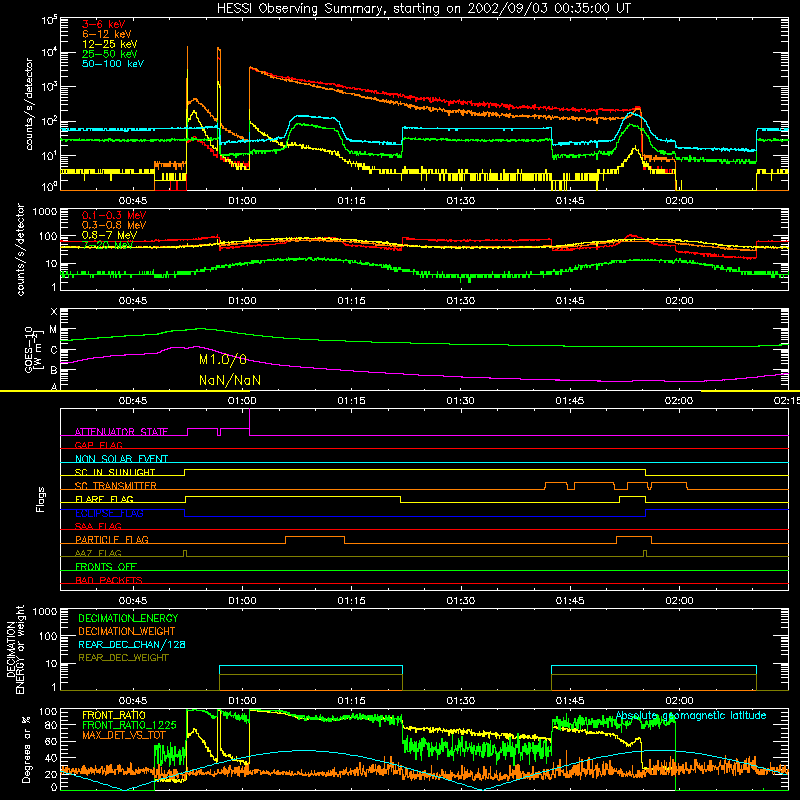Click the orange MAX_DET_VS_TOT legend label
Screen dimensions: 800x800
coord(123,735)
